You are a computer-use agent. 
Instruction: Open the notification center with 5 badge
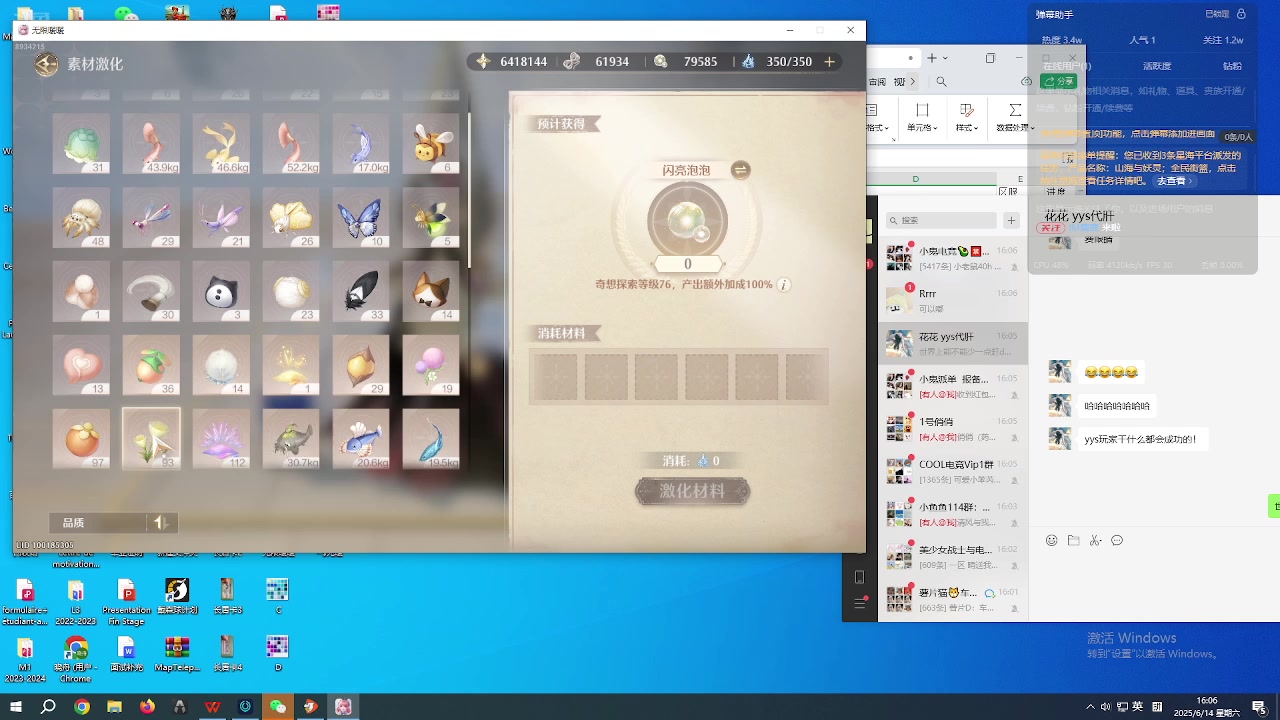[1259, 707]
